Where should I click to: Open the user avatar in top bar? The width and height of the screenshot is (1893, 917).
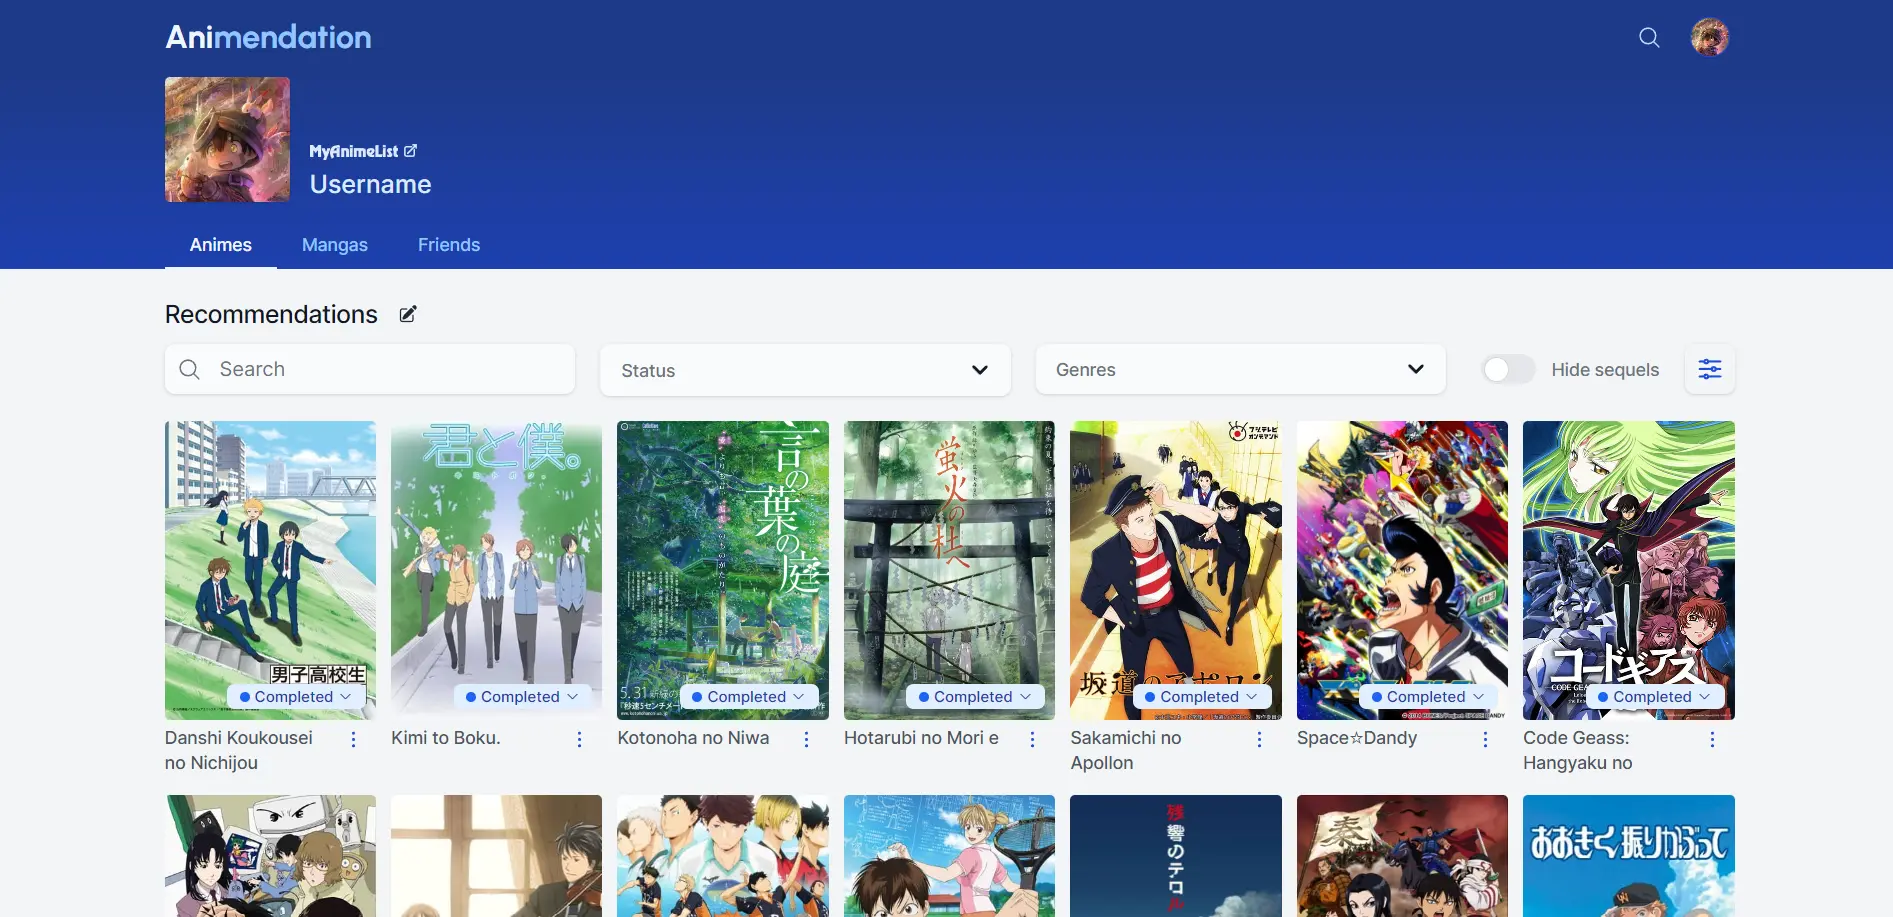coord(1709,38)
